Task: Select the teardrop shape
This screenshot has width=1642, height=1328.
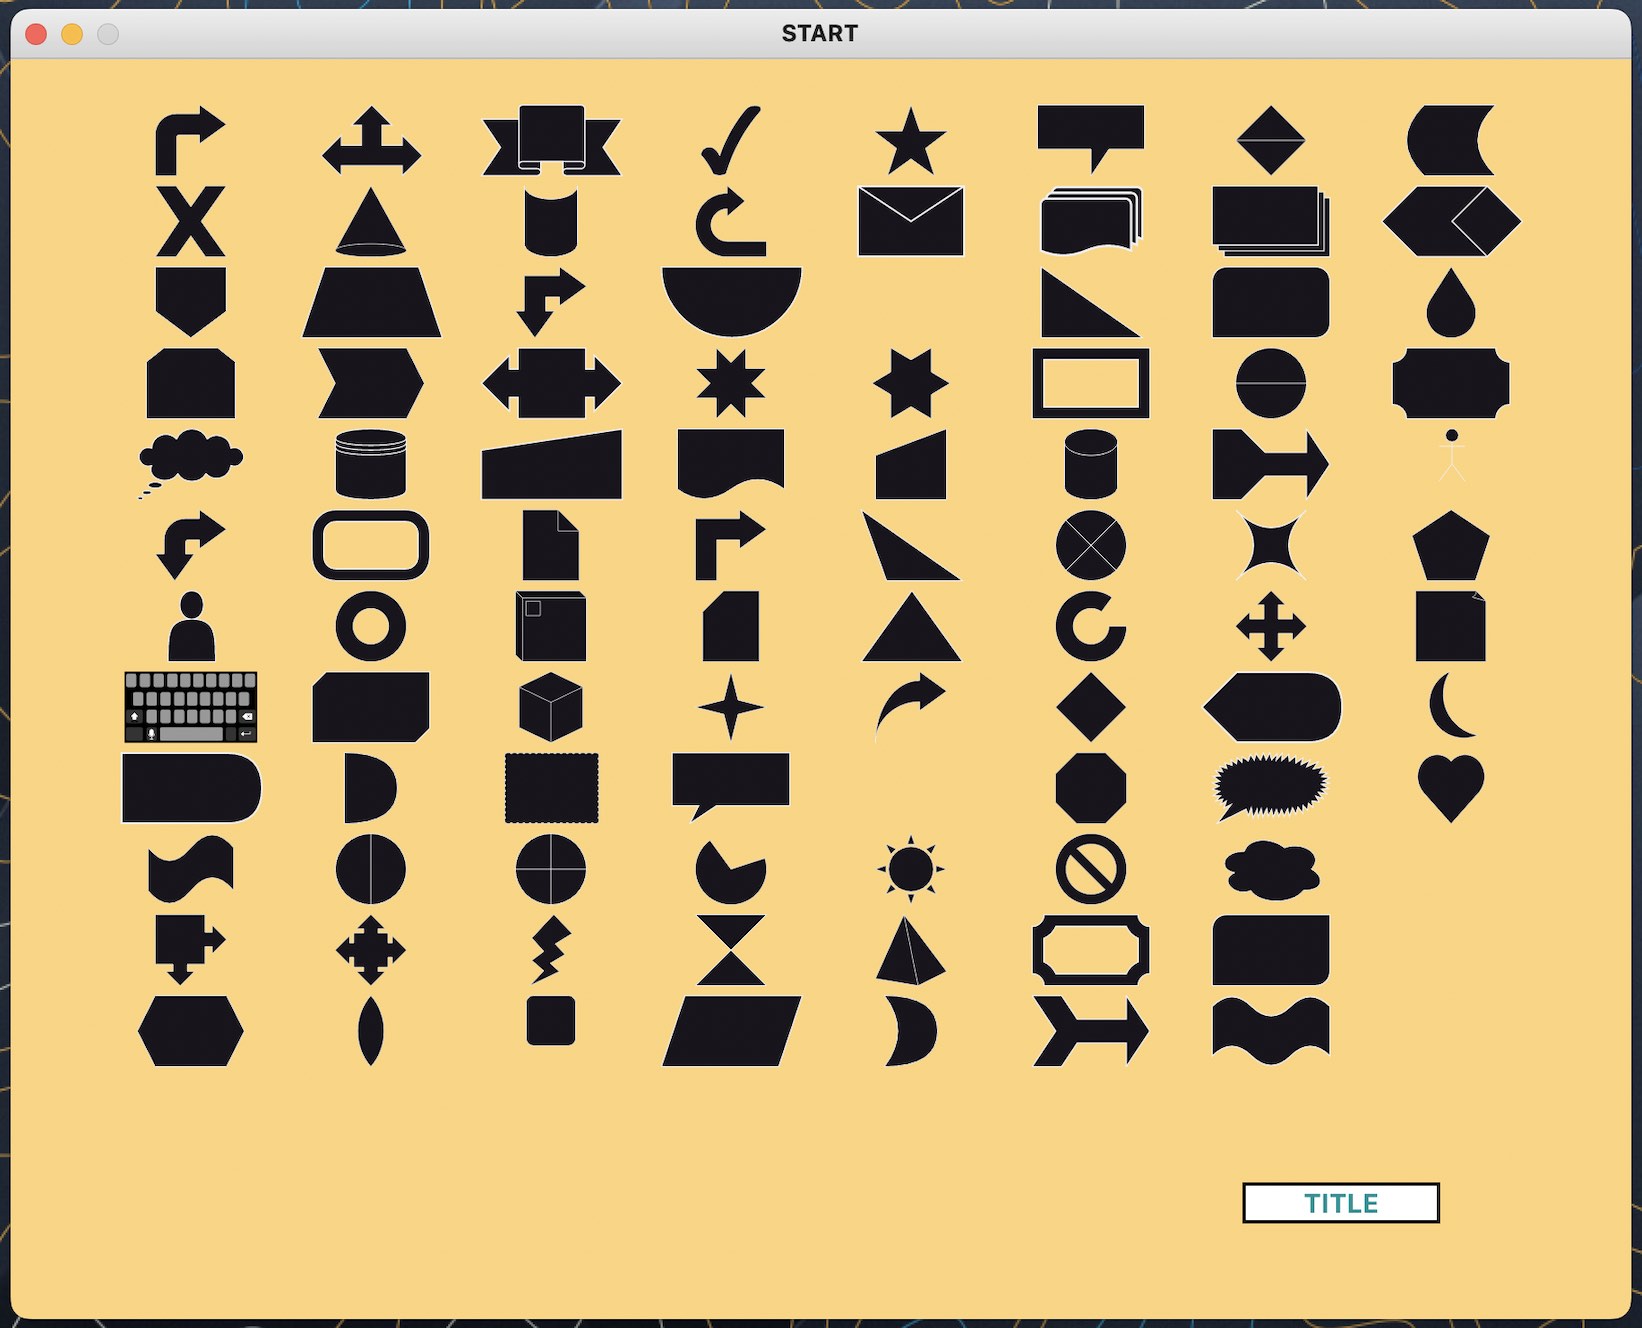Action: 1450,304
